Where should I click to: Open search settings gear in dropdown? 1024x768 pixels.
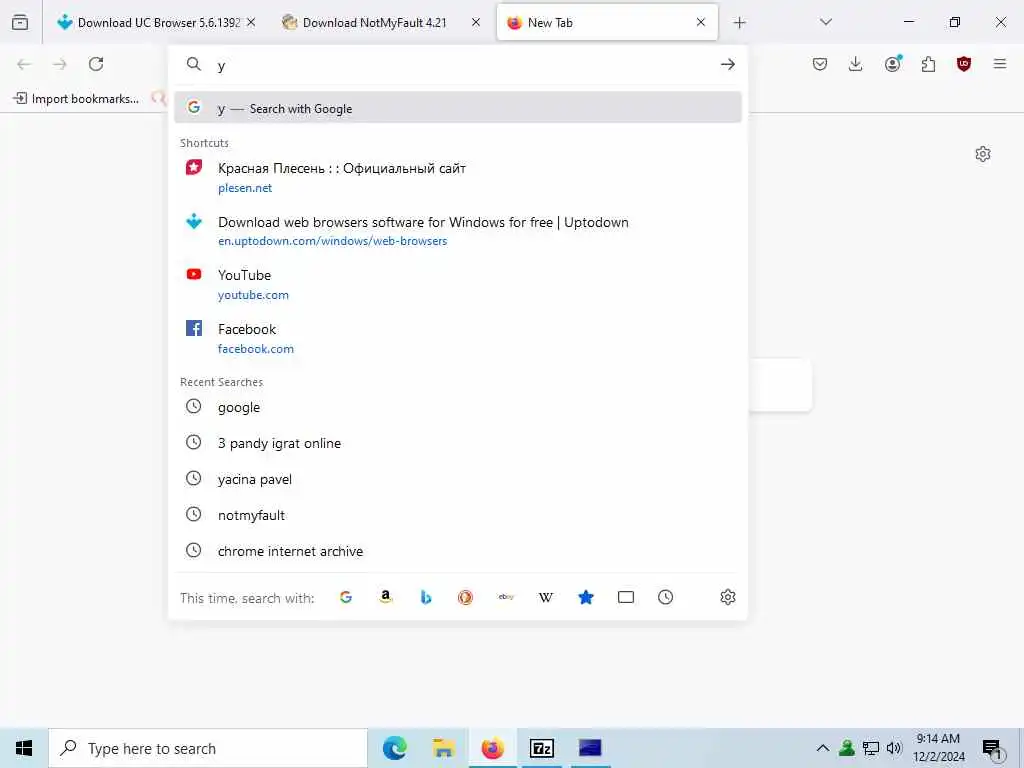[x=728, y=597]
